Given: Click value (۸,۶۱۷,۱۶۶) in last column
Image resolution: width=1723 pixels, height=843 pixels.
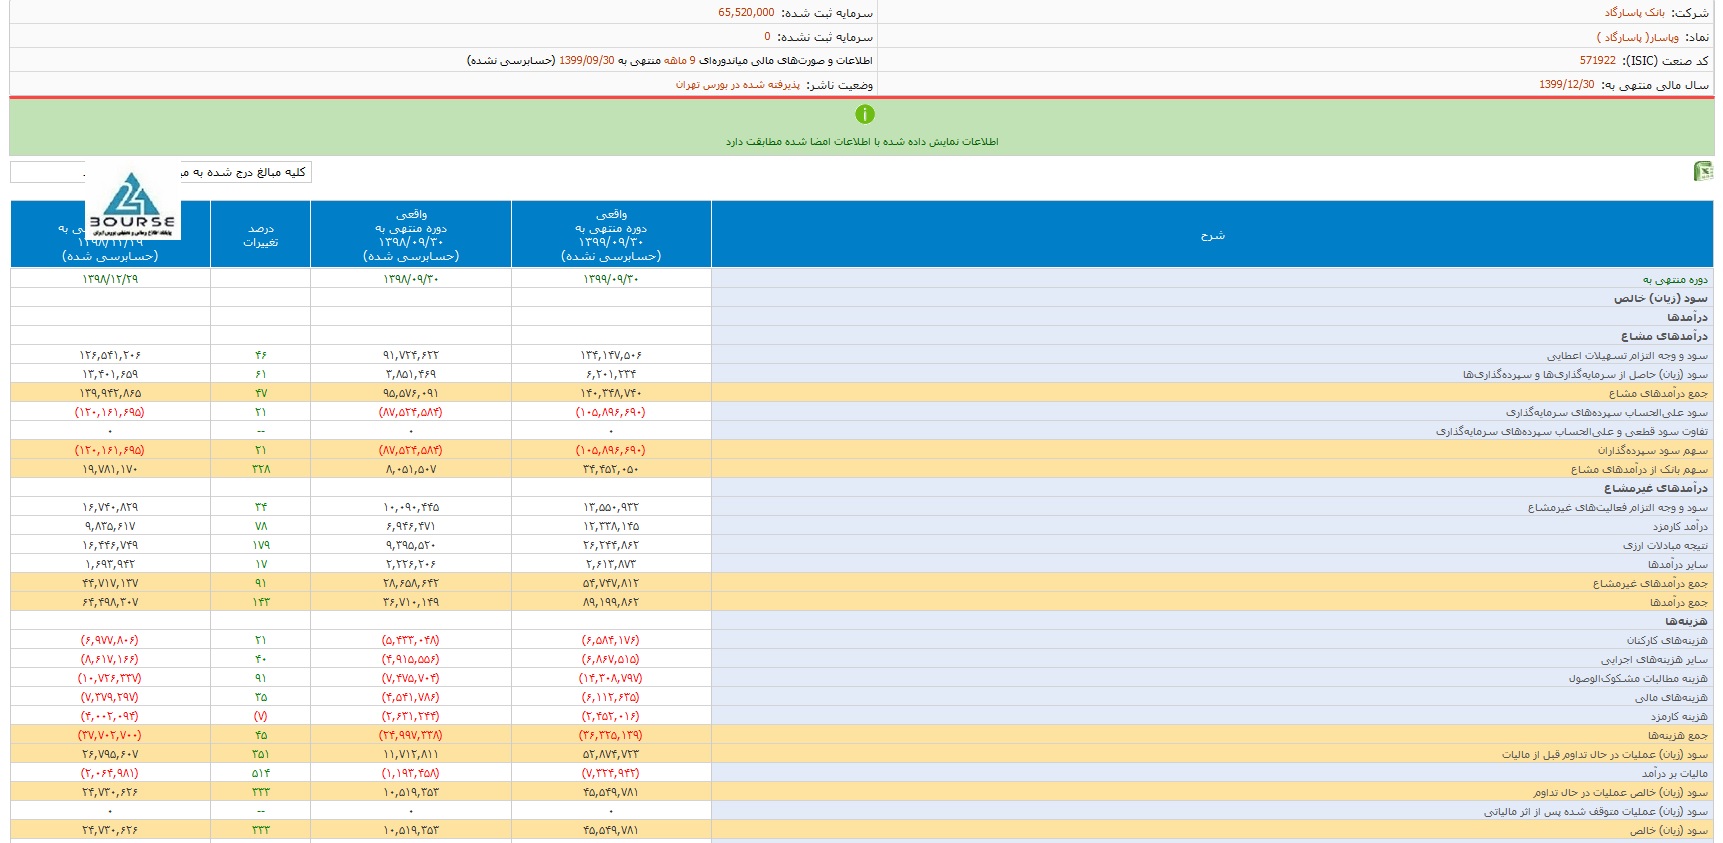Looking at the screenshot, I should coord(110,659).
